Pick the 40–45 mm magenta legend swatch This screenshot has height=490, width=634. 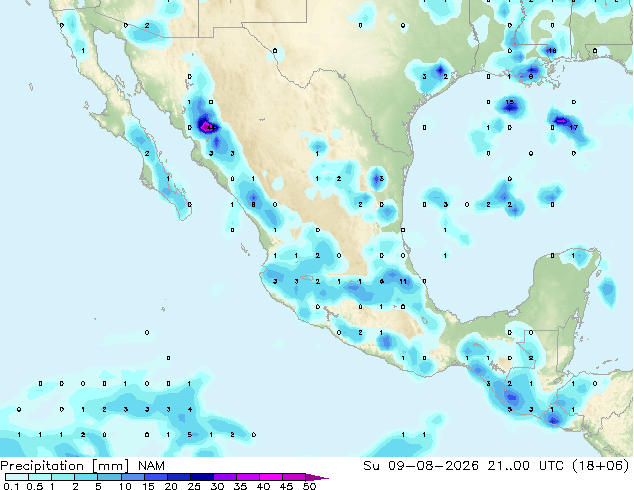pos(270,477)
